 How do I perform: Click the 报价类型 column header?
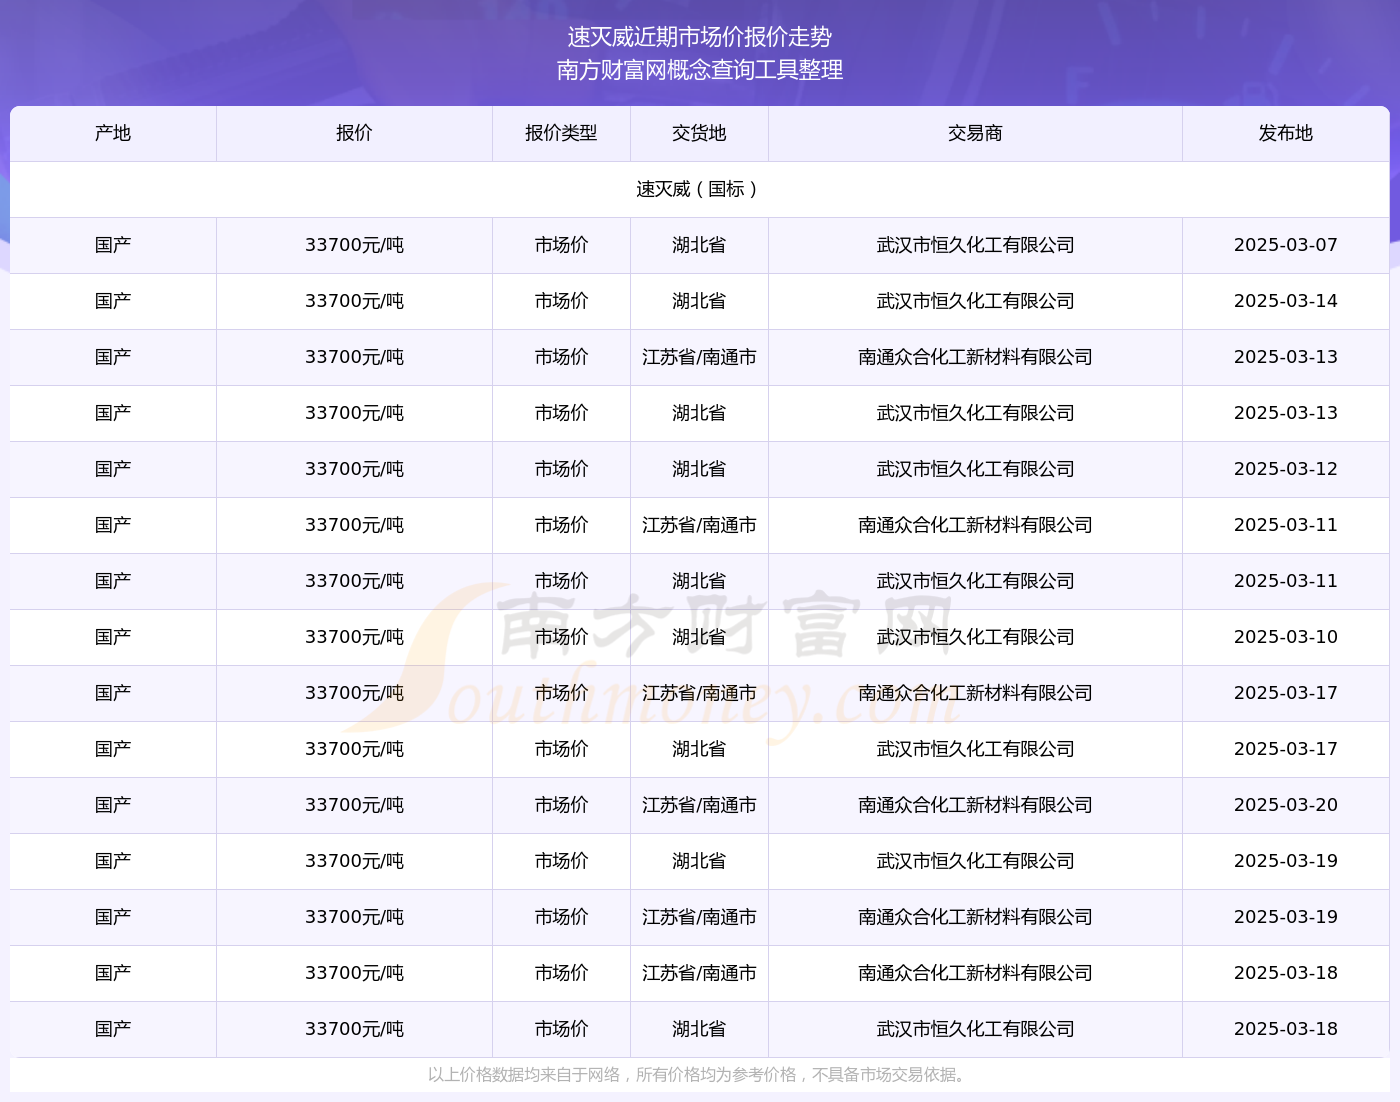pyautogui.click(x=561, y=133)
